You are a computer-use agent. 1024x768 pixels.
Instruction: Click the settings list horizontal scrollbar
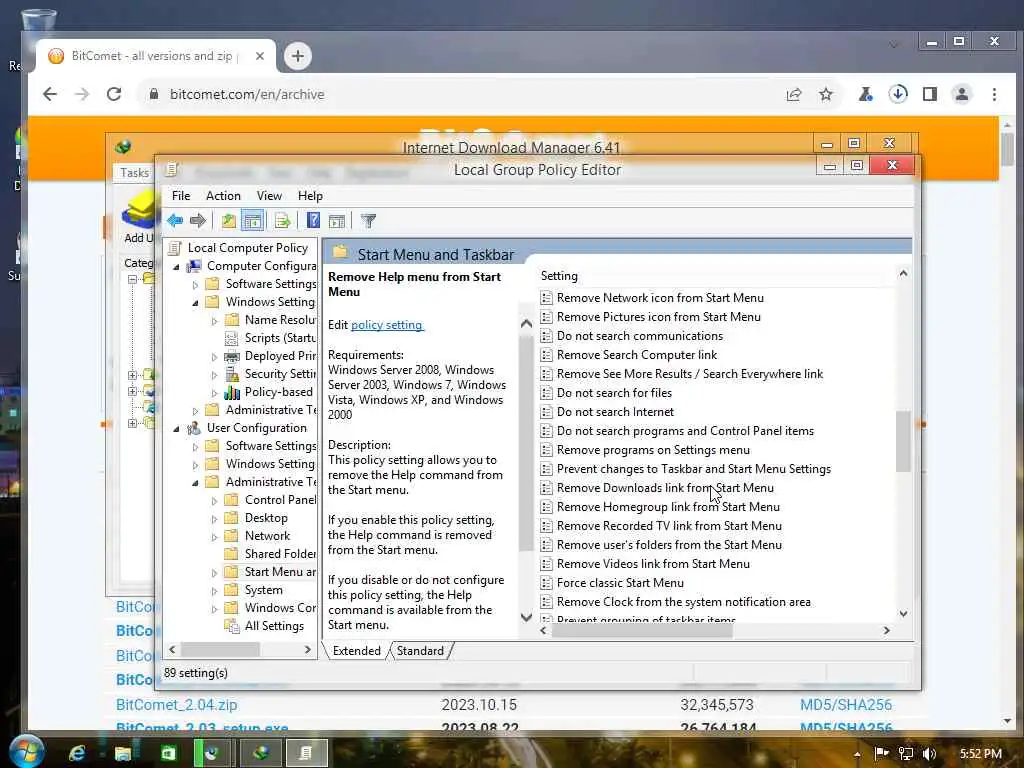pos(643,631)
